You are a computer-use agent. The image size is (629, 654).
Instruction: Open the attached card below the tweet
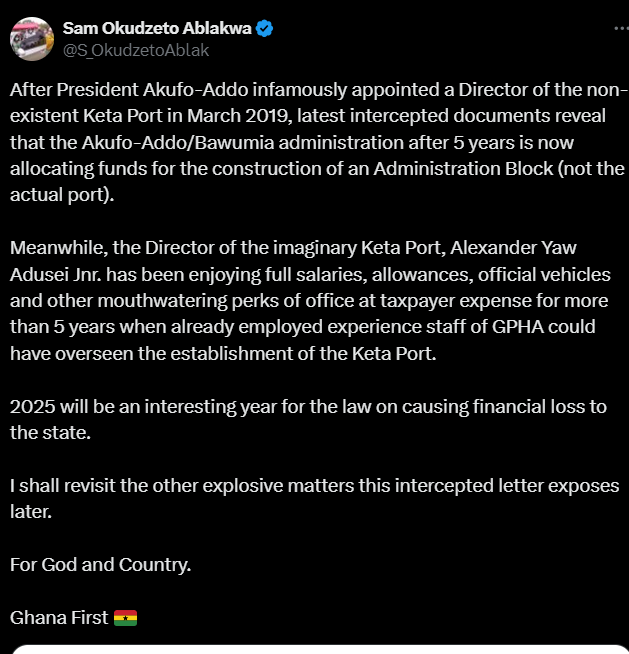(314, 647)
